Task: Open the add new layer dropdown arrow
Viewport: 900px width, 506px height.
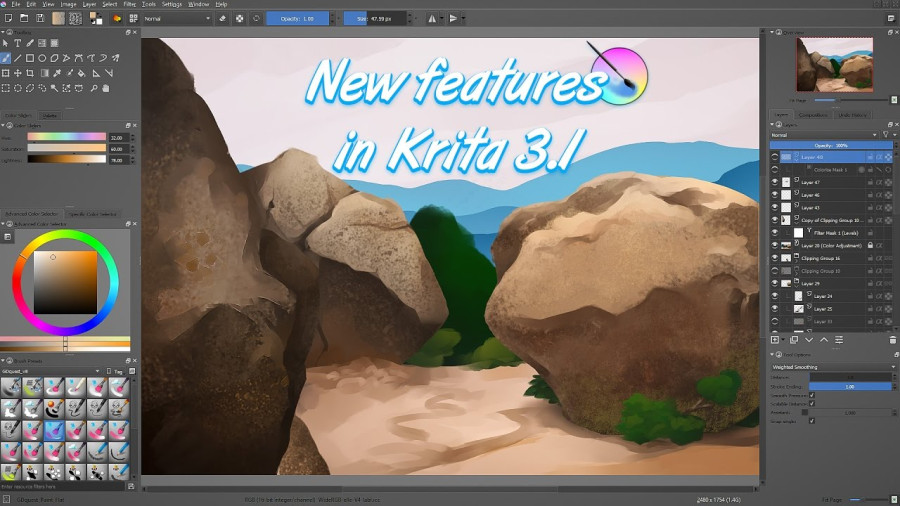Action: point(782,340)
